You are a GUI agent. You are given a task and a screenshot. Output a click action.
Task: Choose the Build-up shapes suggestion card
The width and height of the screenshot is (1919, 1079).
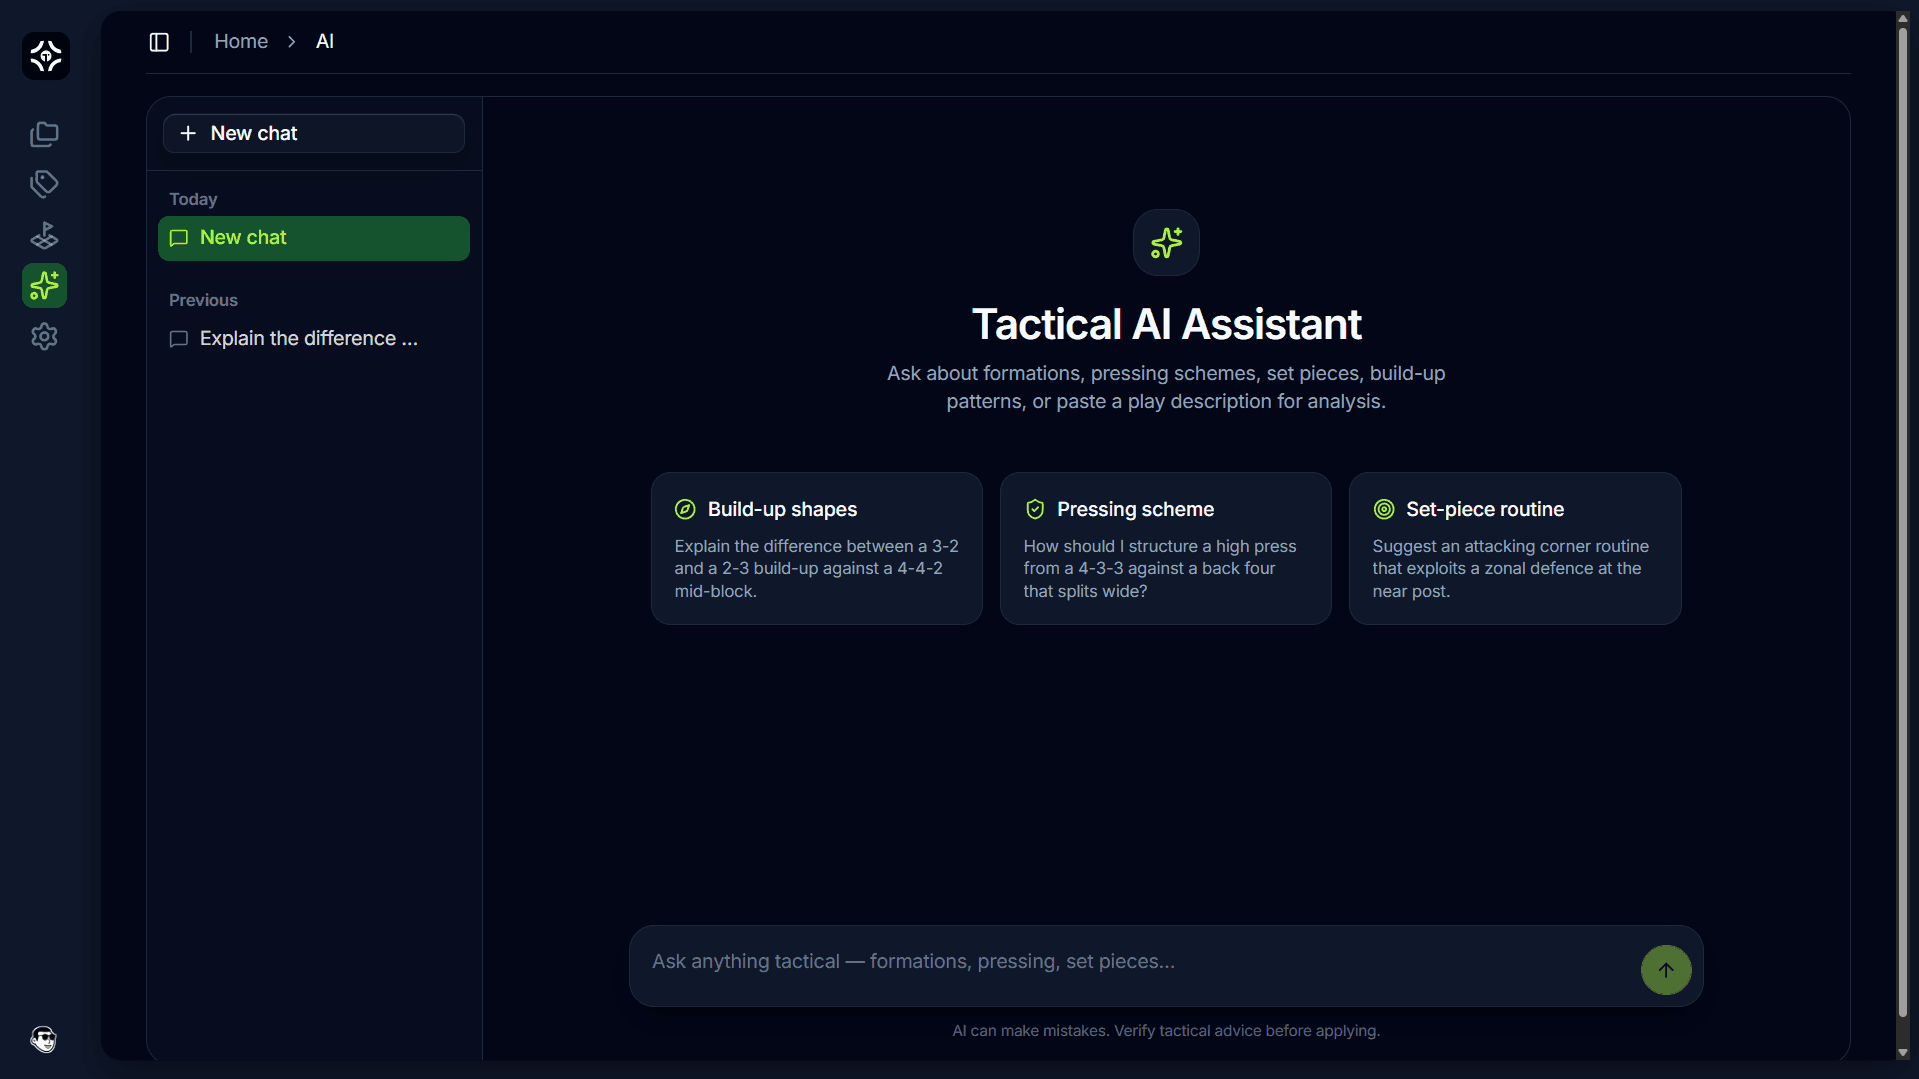pyautogui.click(x=817, y=549)
